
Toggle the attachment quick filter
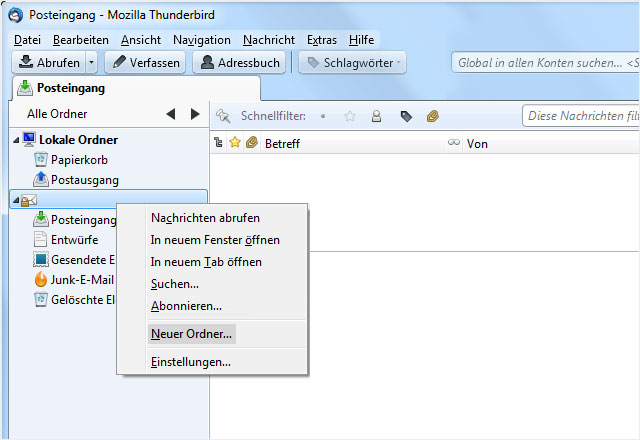pyautogui.click(x=433, y=116)
